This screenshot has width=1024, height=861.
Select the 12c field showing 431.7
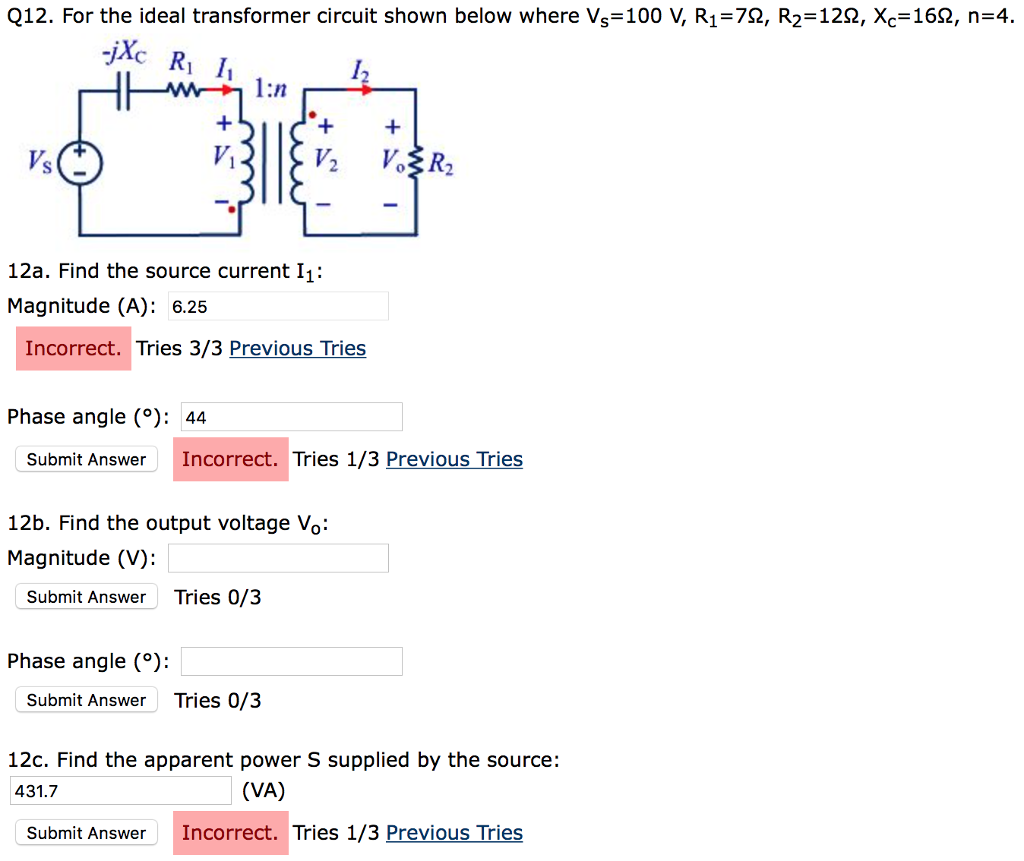(x=120, y=790)
